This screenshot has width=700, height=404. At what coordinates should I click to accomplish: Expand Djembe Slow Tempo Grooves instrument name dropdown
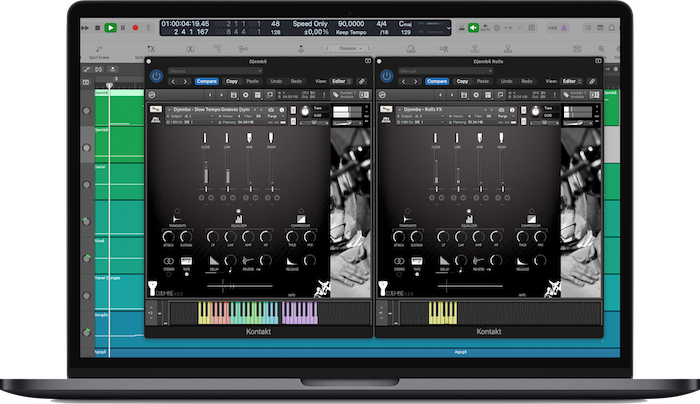click(169, 109)
